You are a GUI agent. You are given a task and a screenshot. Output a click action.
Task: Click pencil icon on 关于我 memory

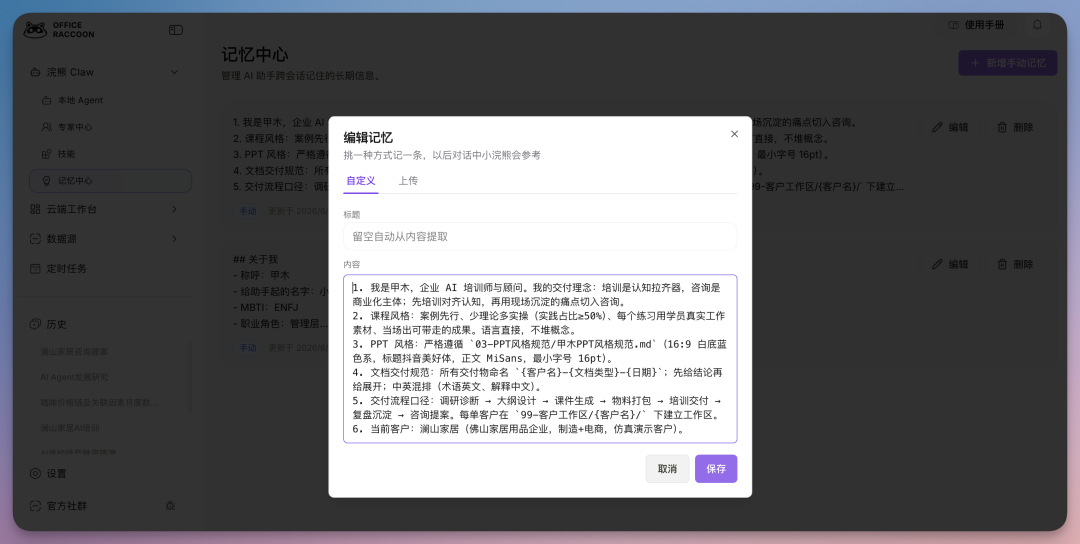pyautogui.click(x=937, y=264)
